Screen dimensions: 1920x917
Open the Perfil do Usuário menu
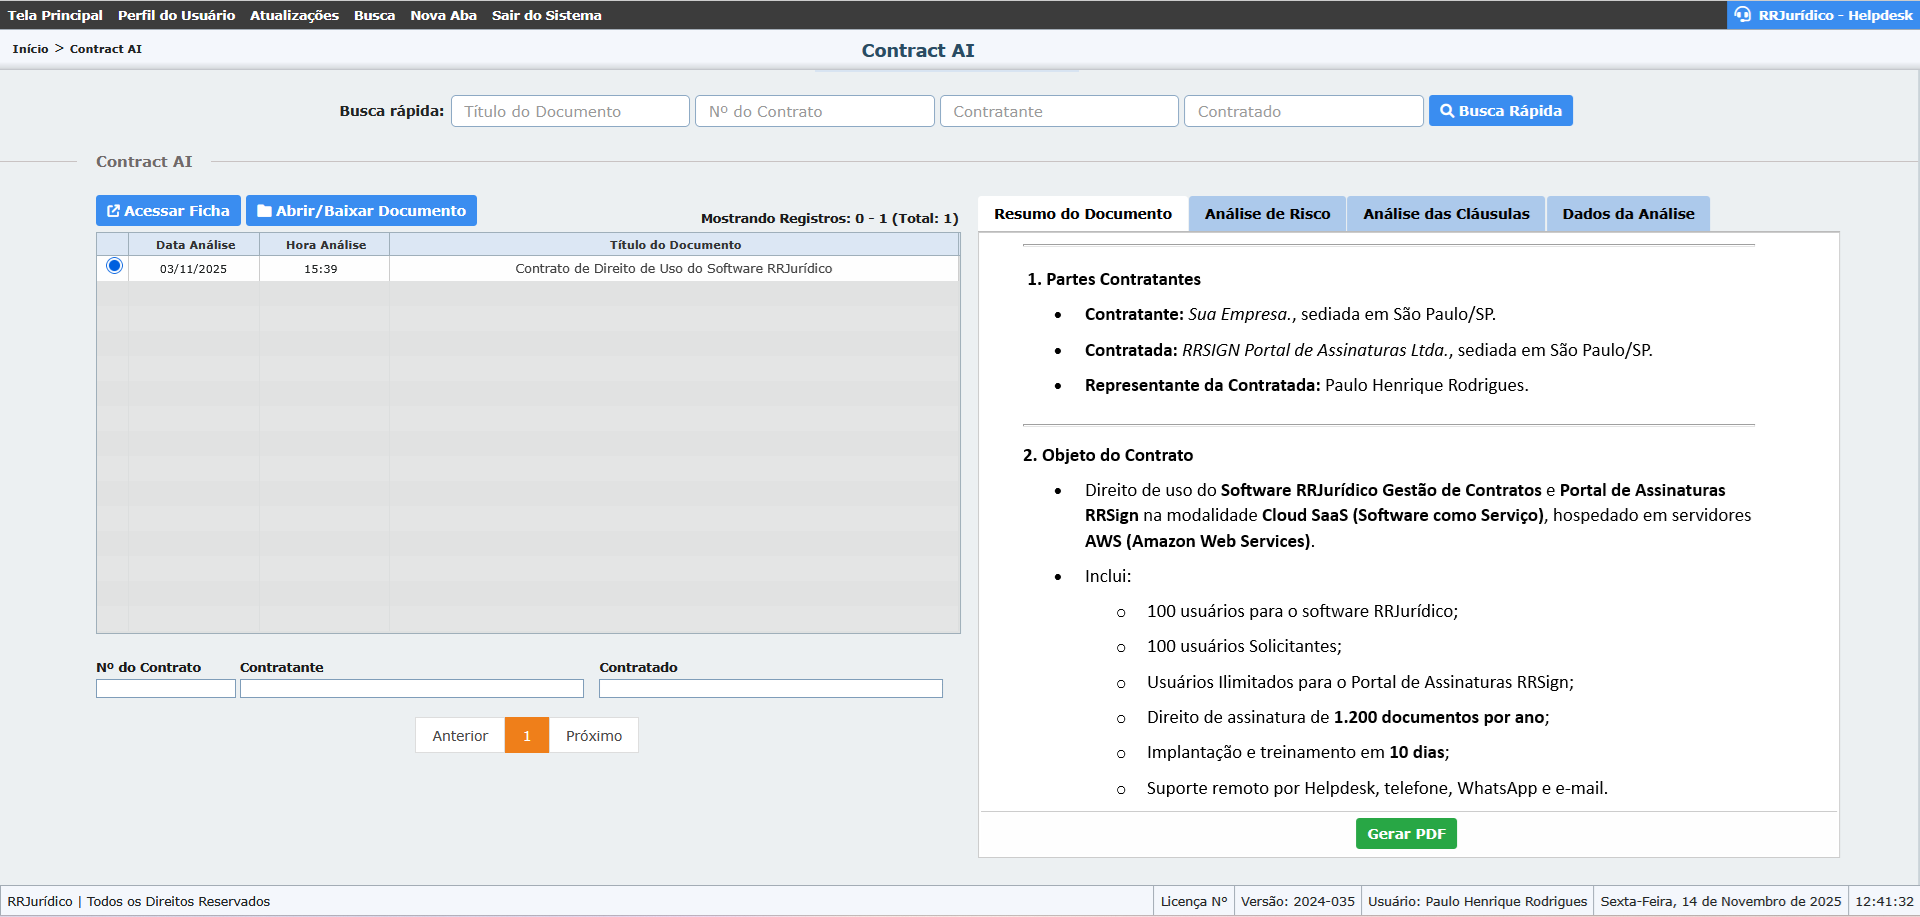(176, 15)
